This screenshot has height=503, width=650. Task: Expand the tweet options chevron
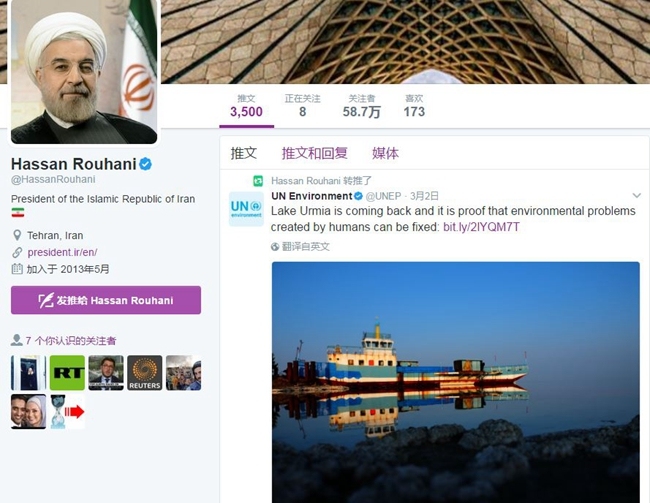point(636,195)
